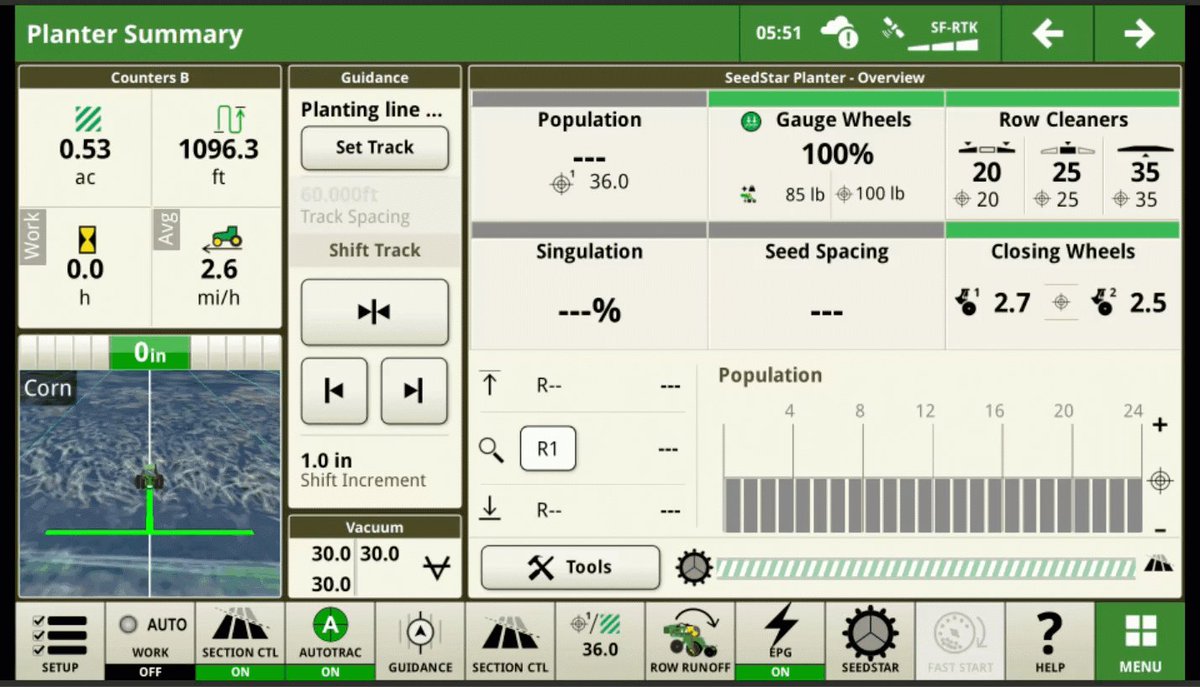Viewport: 1200px width, 687px height.
Task: Tap the Guidance panel header
Action: point(374,77)
